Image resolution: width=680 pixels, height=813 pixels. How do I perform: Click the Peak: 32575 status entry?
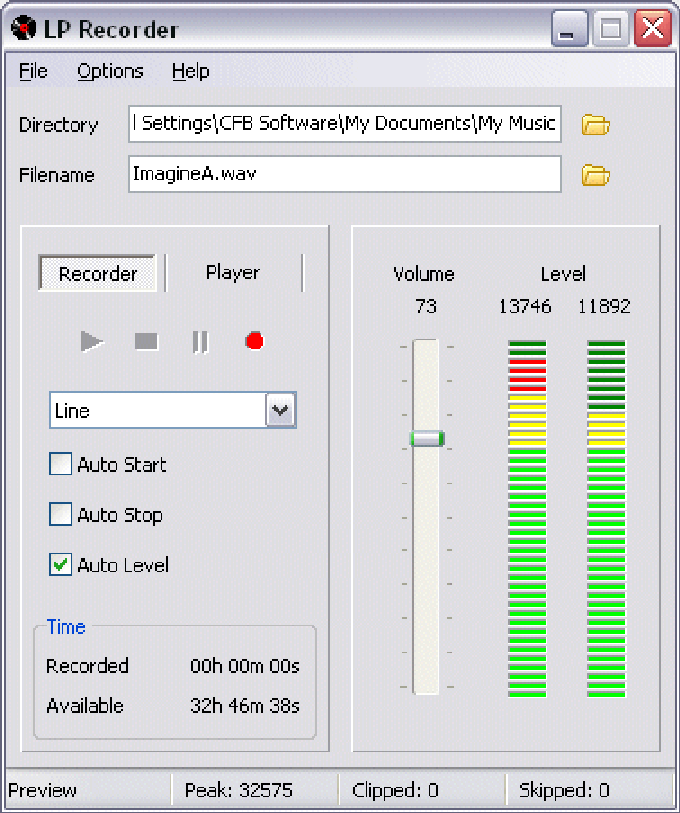239,790
